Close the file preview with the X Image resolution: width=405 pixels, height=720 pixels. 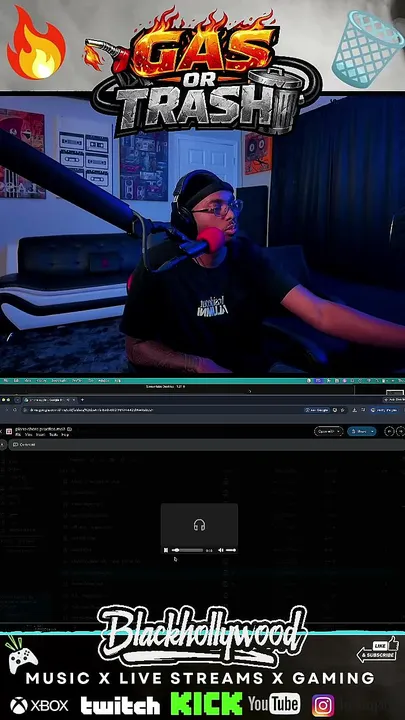[x=1, y=431]
